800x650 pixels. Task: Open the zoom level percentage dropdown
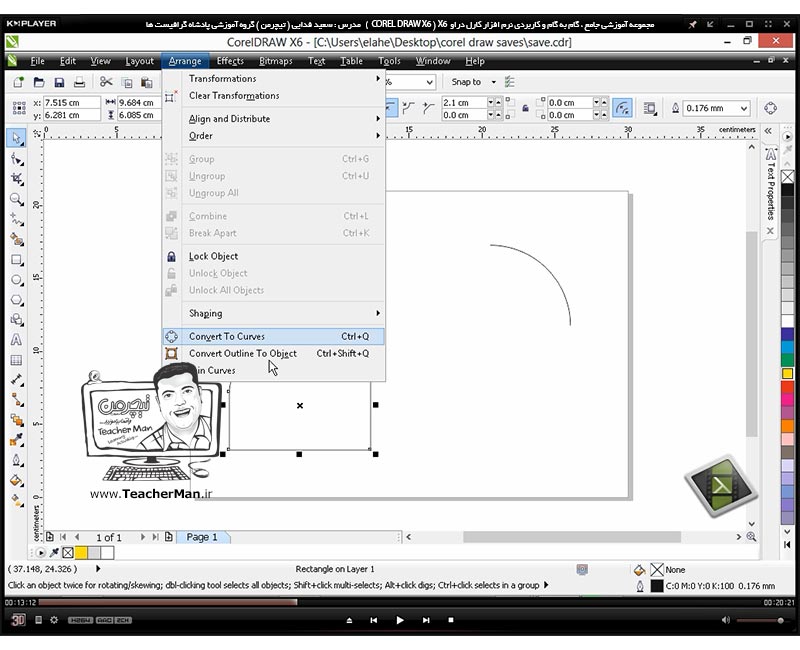(x=430, y=82)
